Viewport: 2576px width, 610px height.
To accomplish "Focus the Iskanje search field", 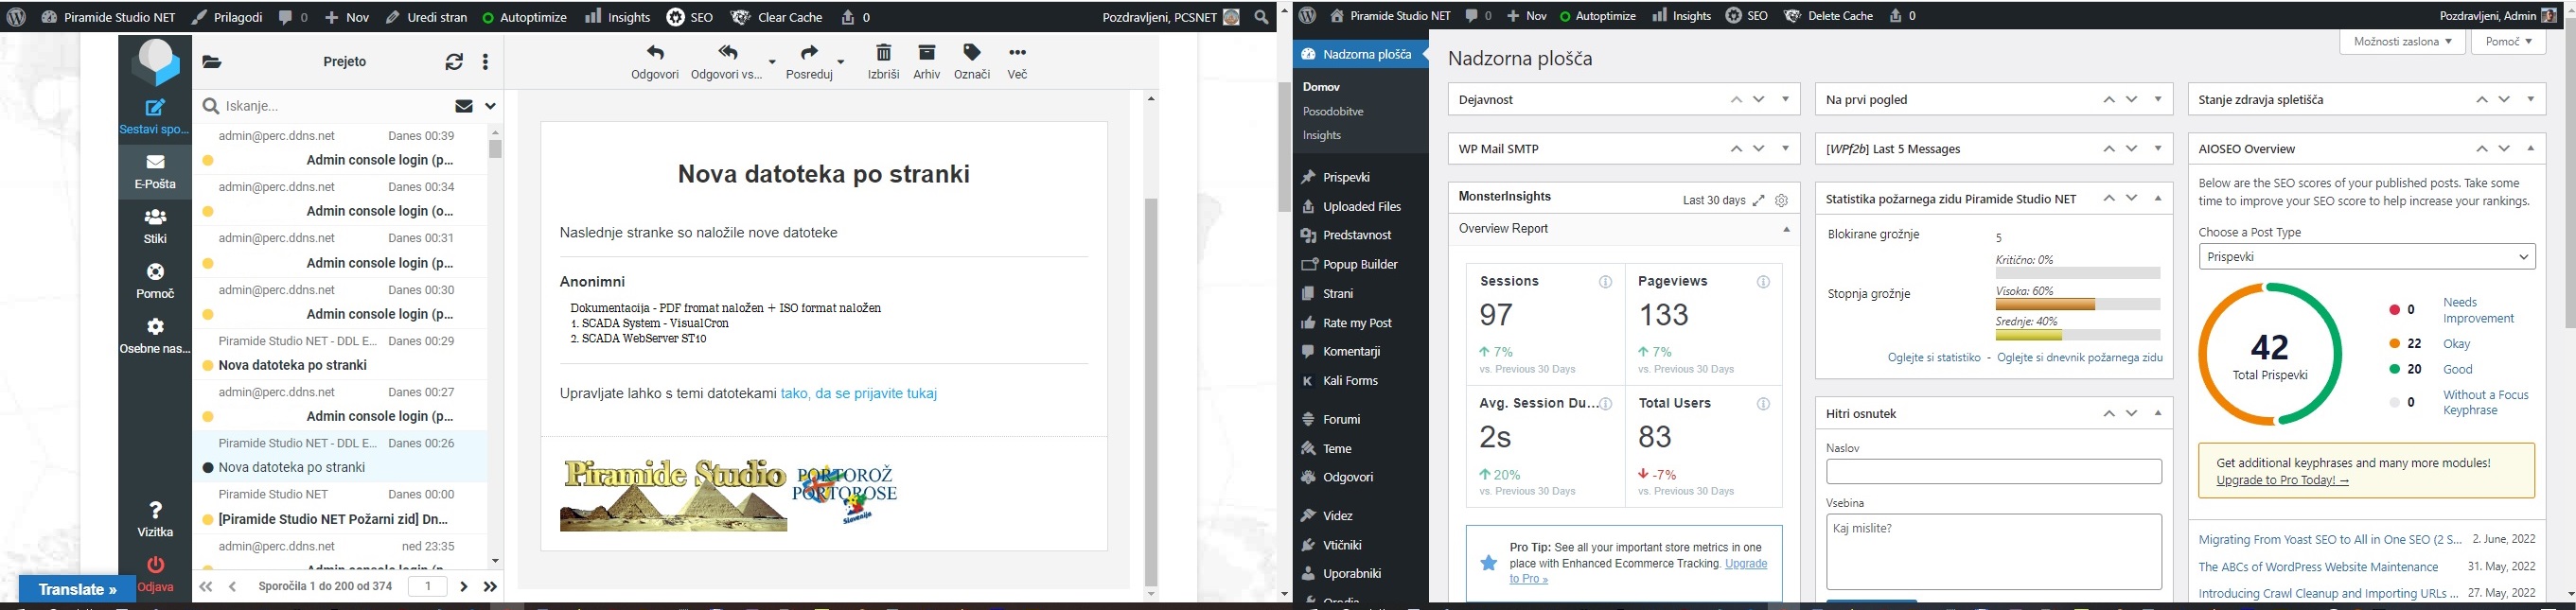I will pyautogui.click(x=325, y=106).
